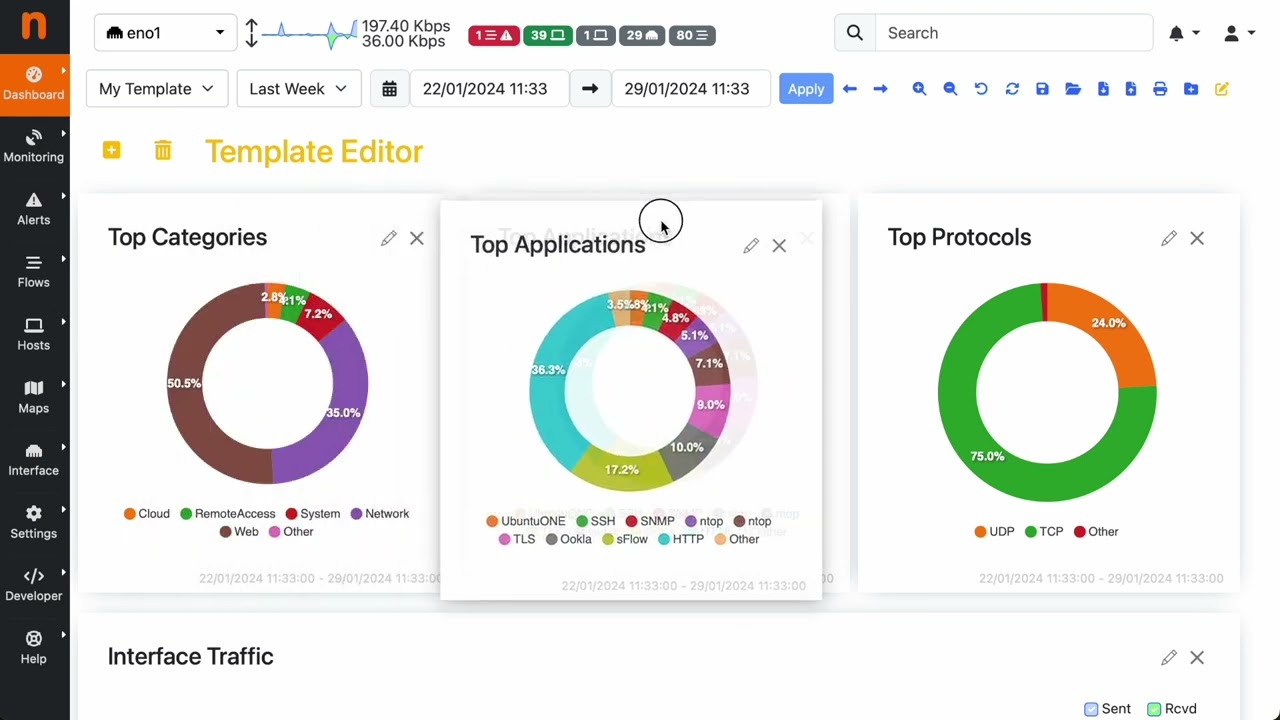Open the Developer sidebar section
Image resolution: width=1280 pixels, height=720 pixels.
pos(34,585)
